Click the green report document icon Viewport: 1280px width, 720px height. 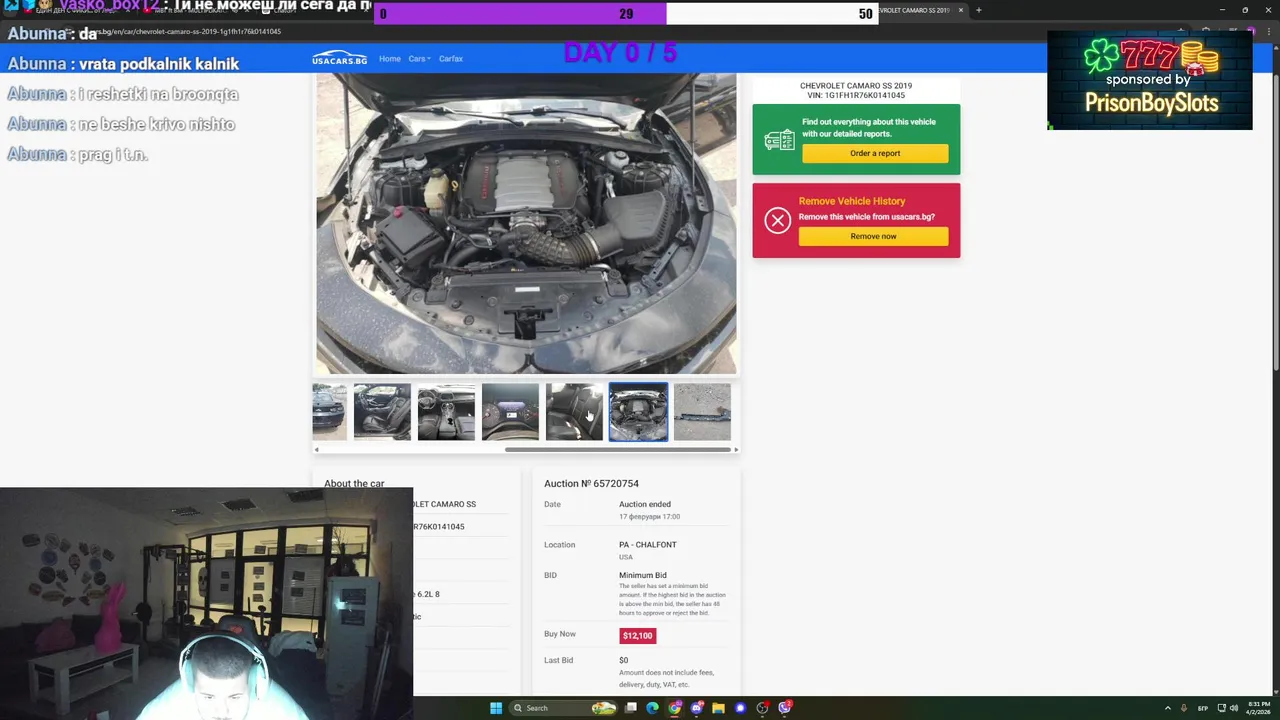779,141
